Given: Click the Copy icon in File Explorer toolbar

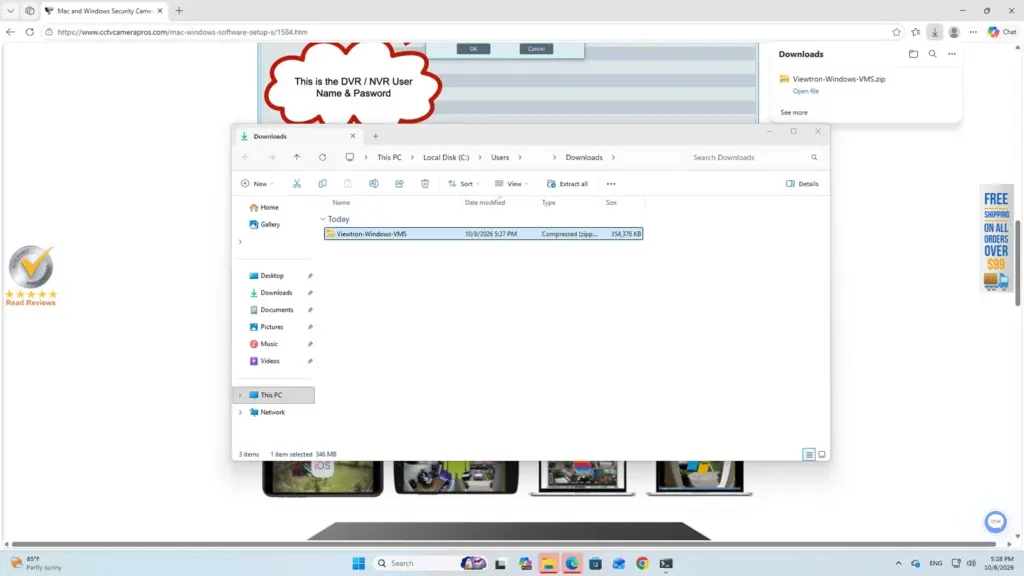Looking at the screenshot, I should pos(323,184).
